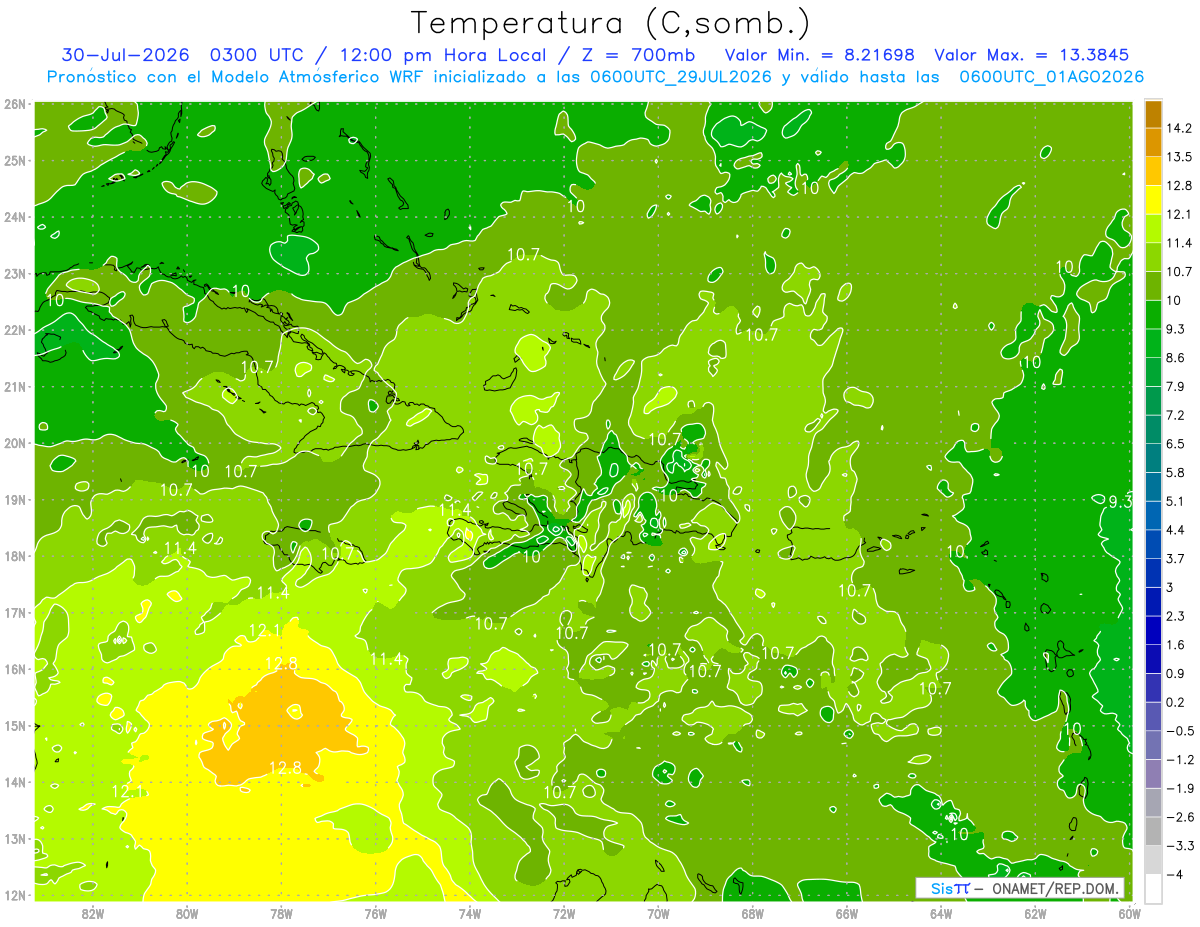Click the 'Temperatura (C,somb.)' chart title
The width and height of the screenshot is (1200, 927).
611,23
